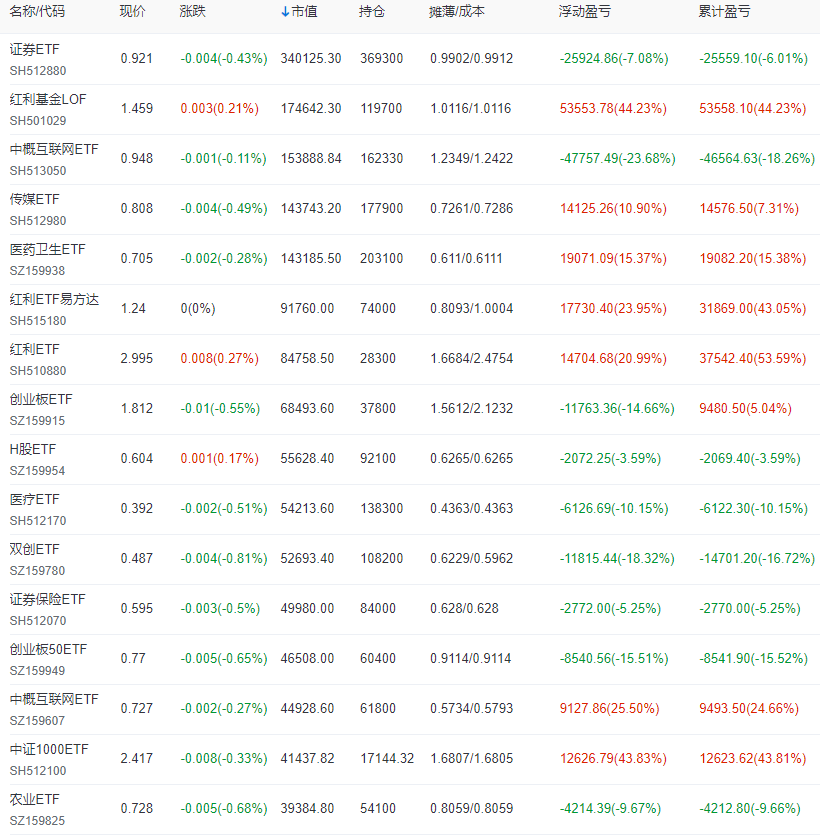The width and height of the screenshot is (820, 838).
Task: Open 红利基金LOF fund name
Action: (x=48, y=99)
